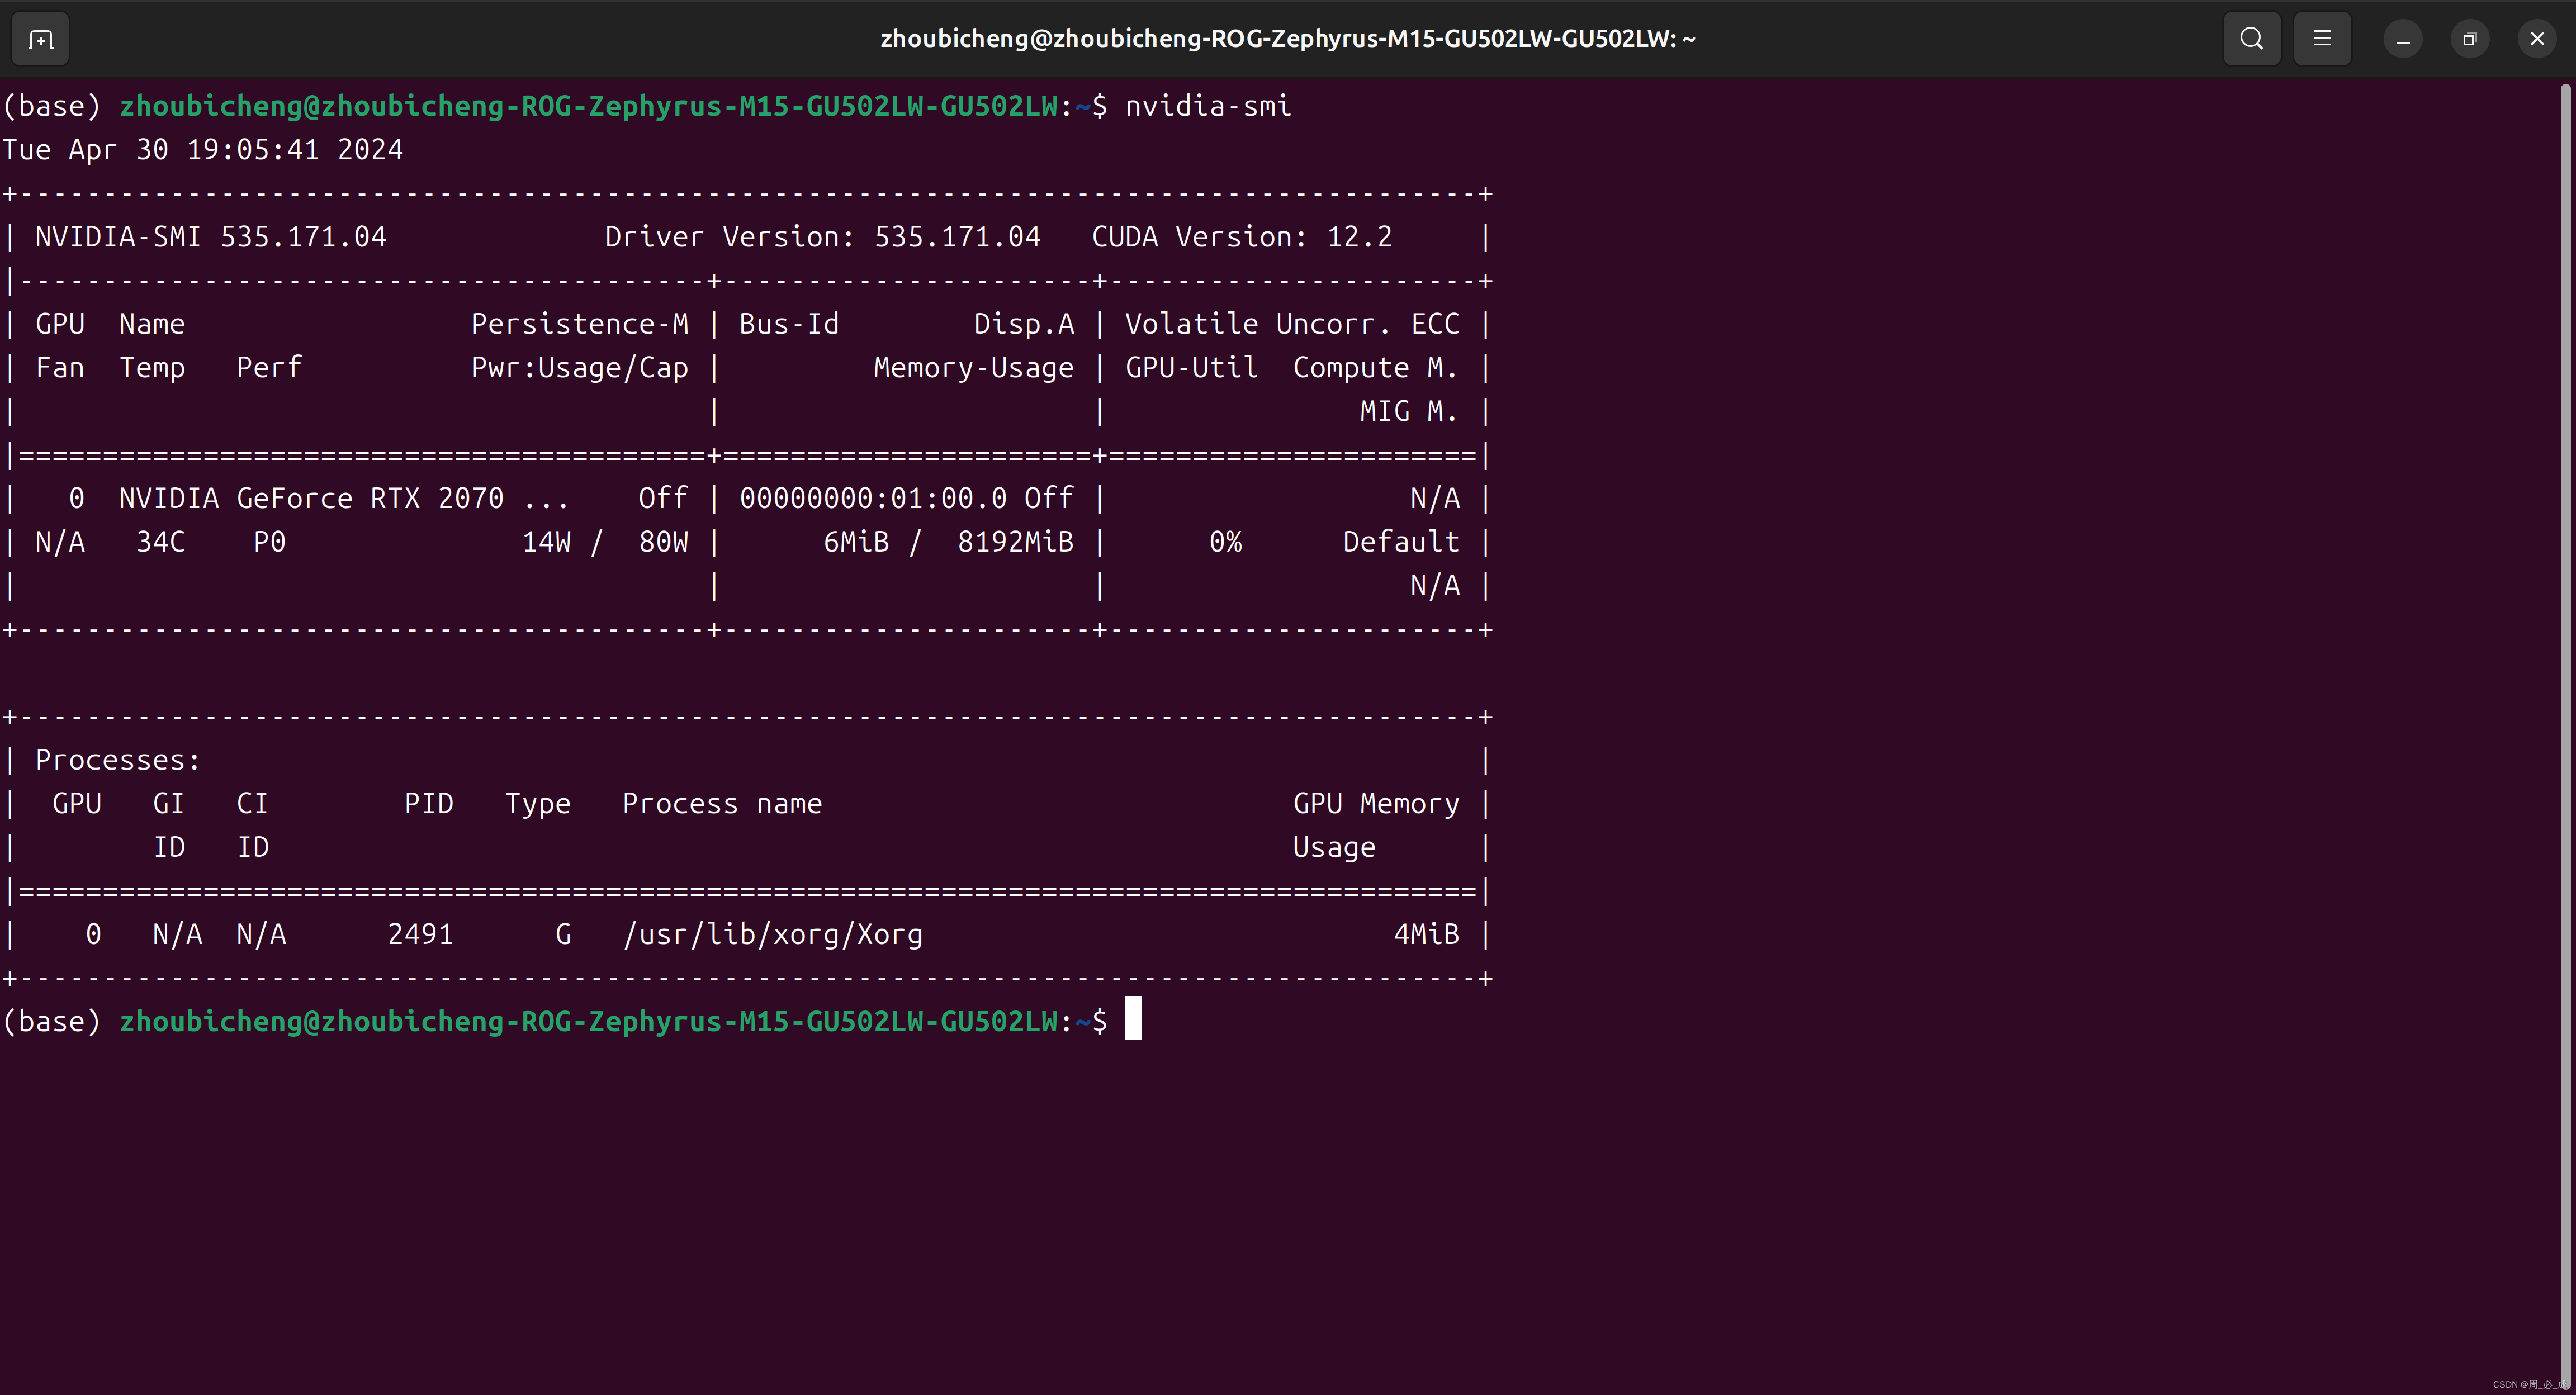Click the 8192MiB memory total value
Image resolution: width=2576 pixels, height=1395 pixels.
[1015, 542]
